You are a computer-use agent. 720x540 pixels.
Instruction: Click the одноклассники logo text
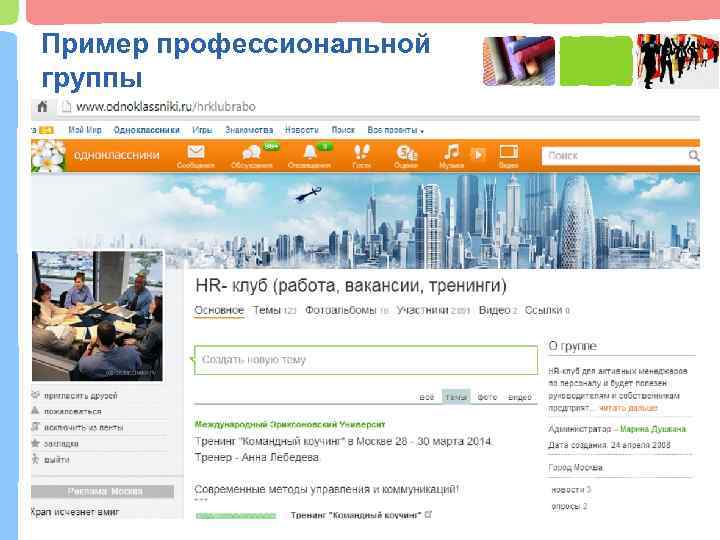click(x=117, y=155)
